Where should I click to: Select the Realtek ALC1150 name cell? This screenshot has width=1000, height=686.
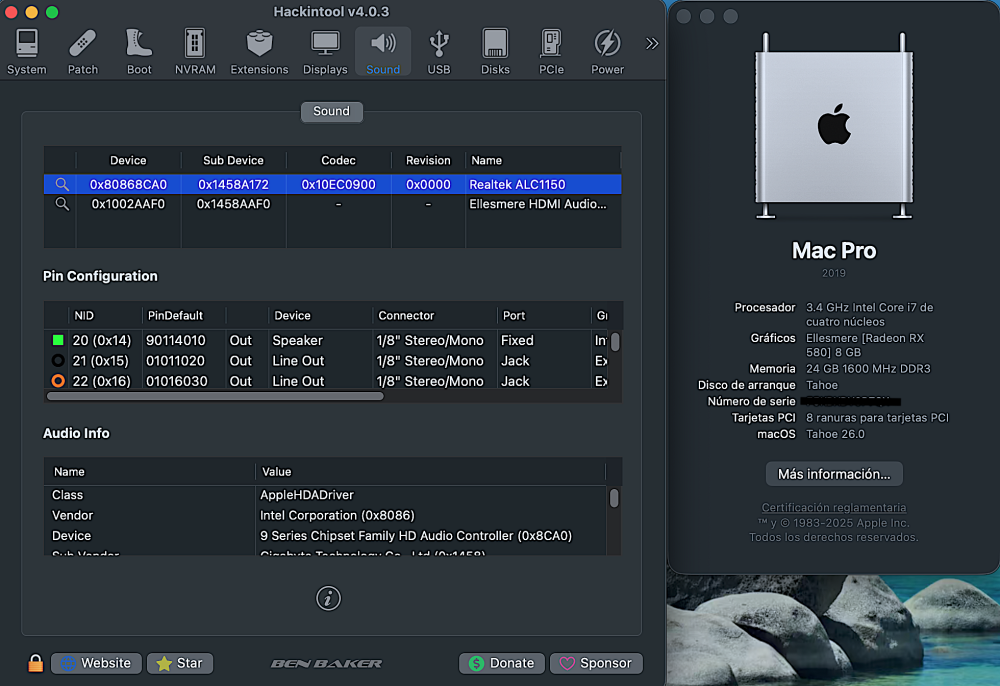517,184
